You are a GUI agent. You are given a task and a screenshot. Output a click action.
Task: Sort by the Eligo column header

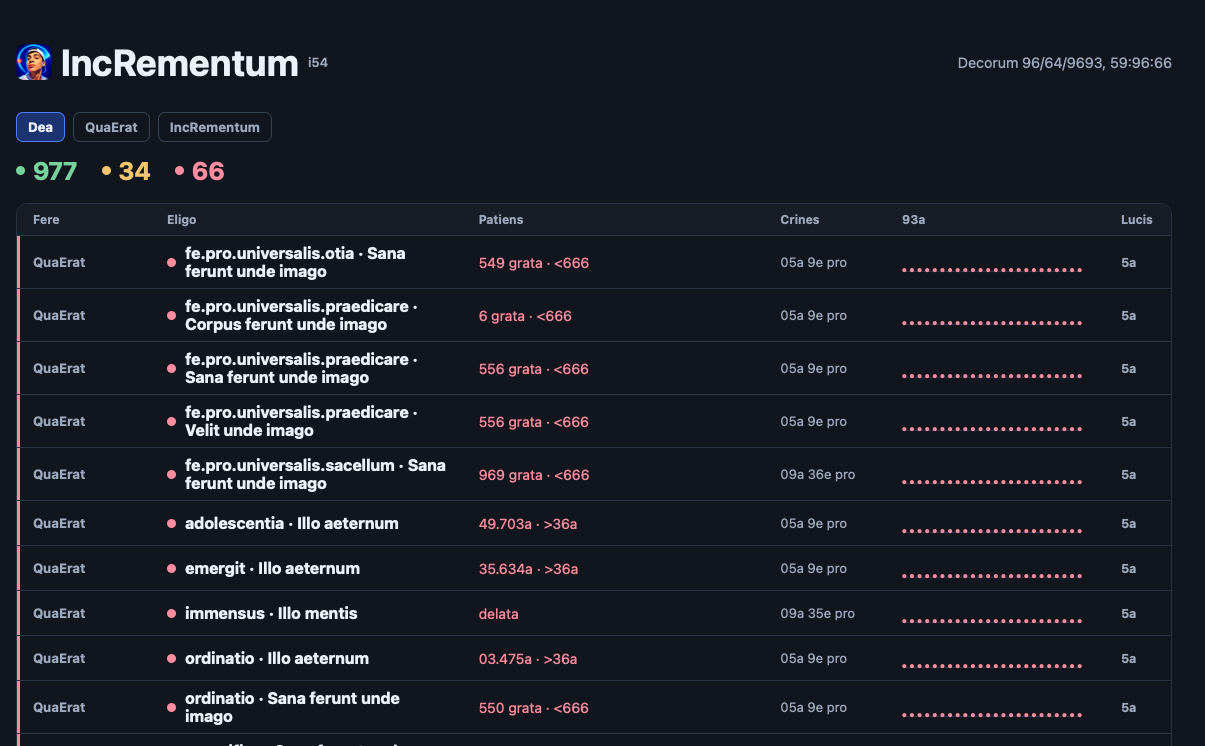(182, 219)
